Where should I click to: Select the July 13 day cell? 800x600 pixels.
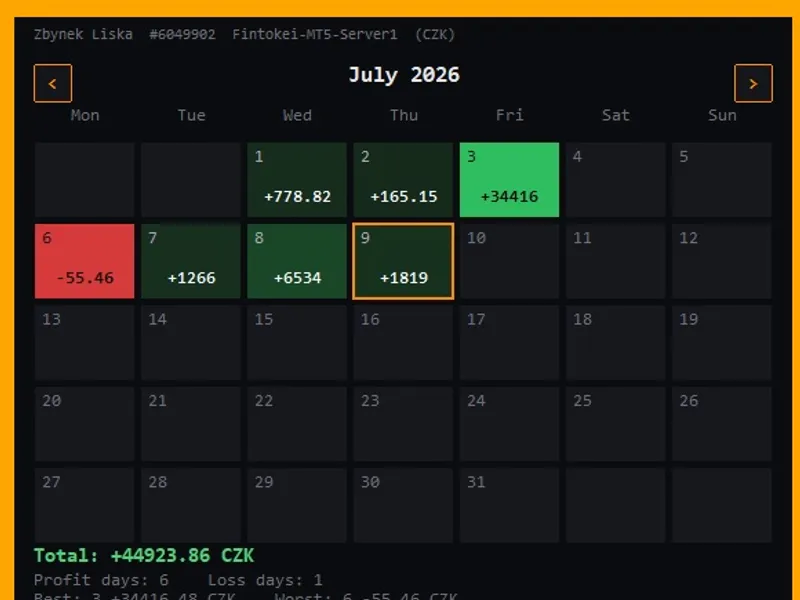[85, 343]
